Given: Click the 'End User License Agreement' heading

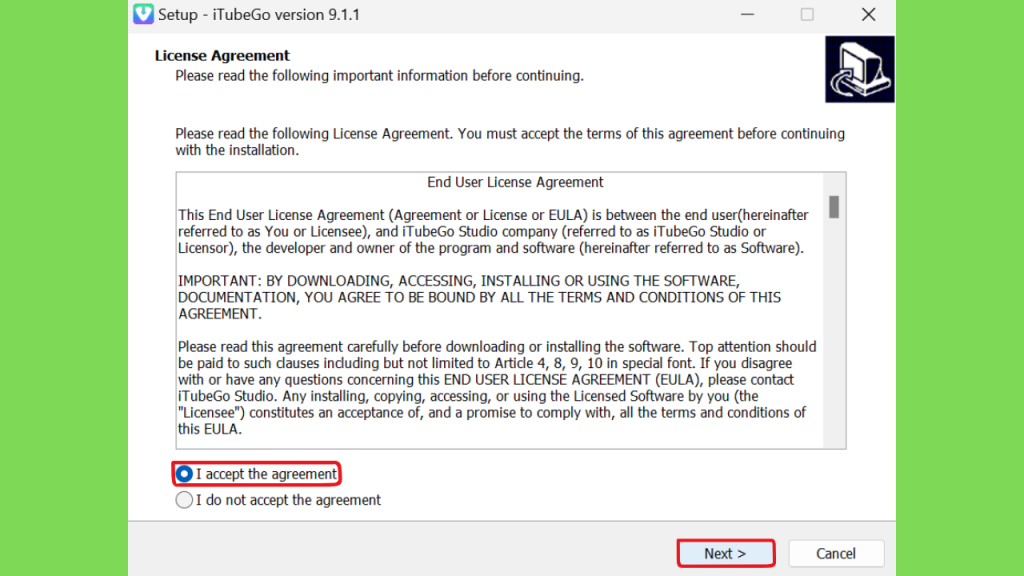Looking at the screenshot, I should click(x=515, y=182).
